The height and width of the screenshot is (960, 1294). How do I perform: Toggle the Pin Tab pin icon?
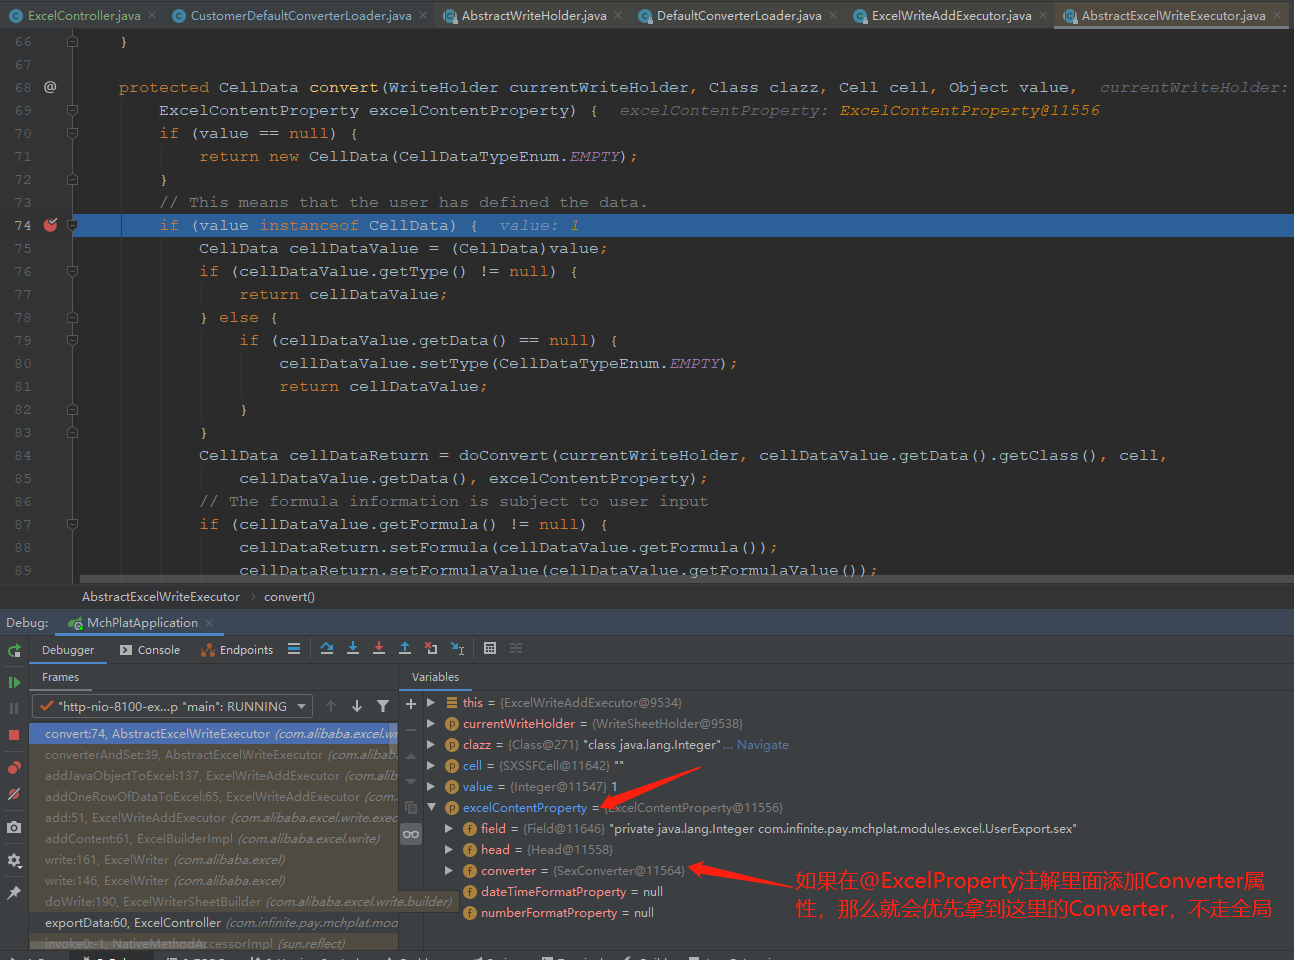tap(14, 892)
